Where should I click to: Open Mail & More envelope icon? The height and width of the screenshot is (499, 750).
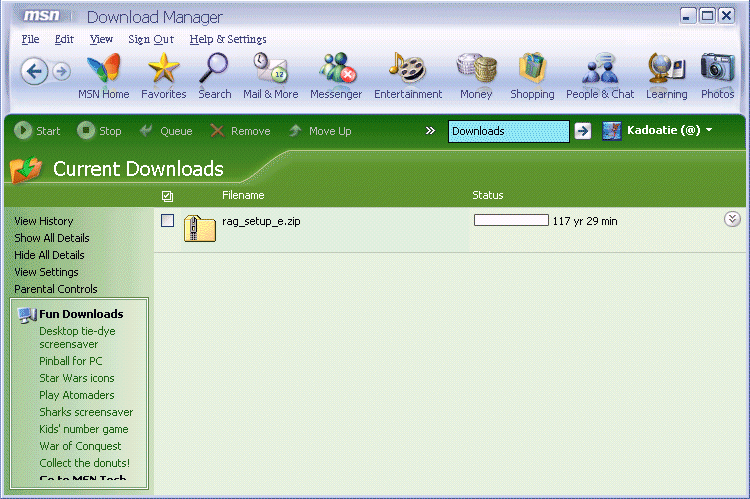pos(270,68)
